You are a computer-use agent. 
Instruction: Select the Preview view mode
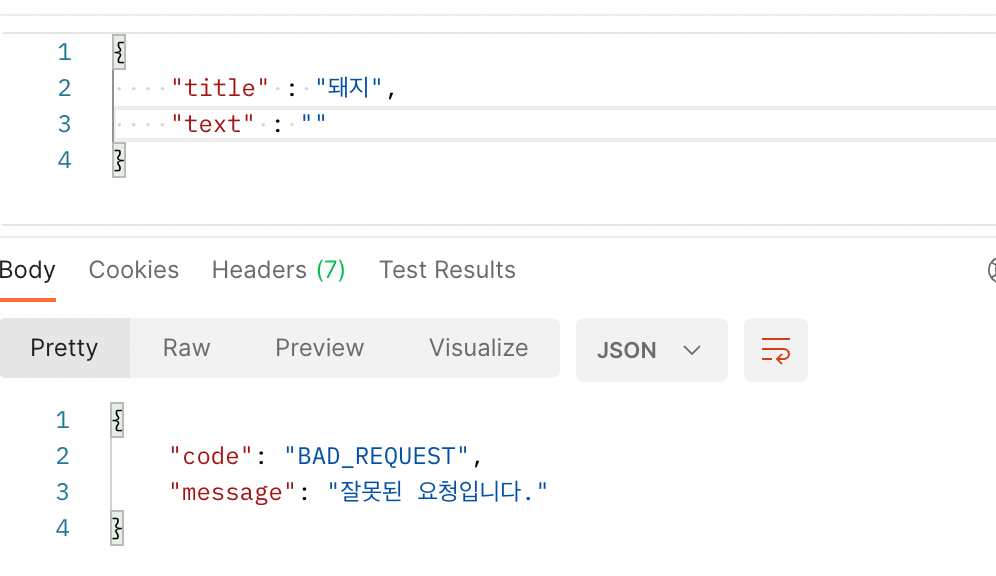click(320, 348)
